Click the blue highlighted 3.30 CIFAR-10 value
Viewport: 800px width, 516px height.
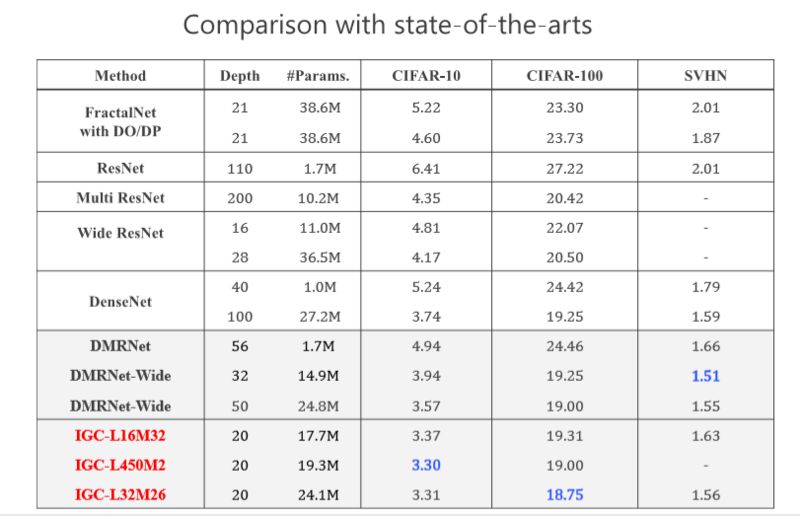click(x=427, y=465)
